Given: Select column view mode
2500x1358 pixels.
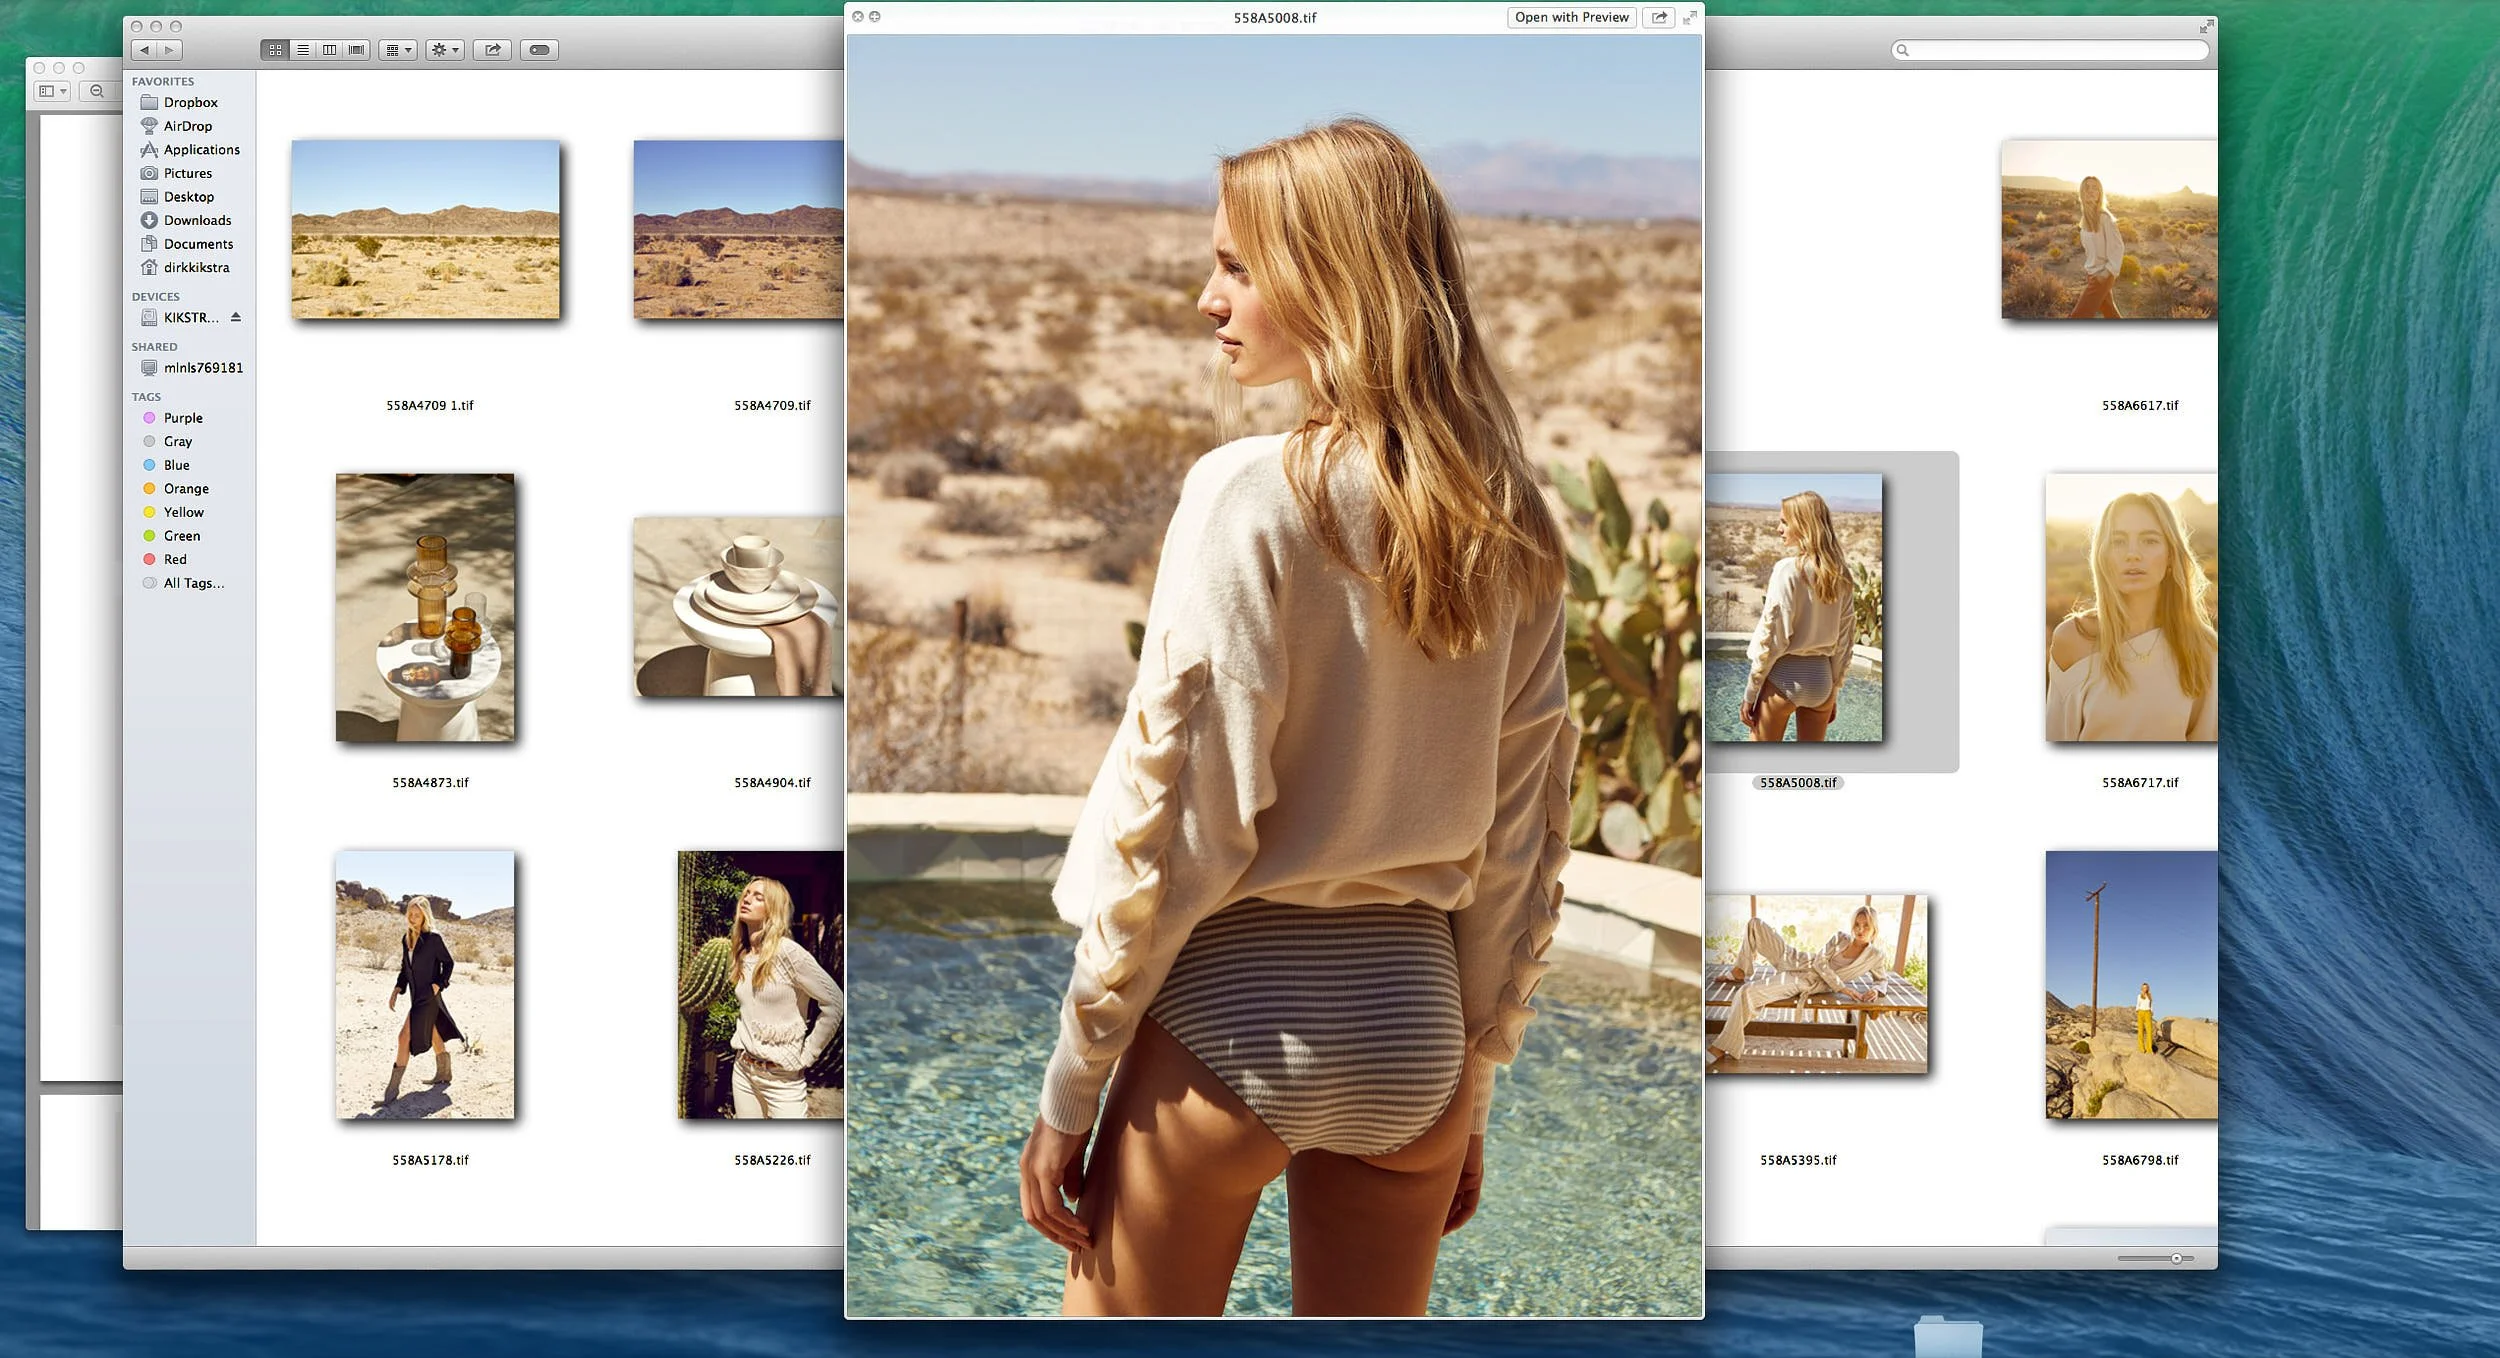Looking at the screenshot, I should pyautogui.click(x=329, y=48).
